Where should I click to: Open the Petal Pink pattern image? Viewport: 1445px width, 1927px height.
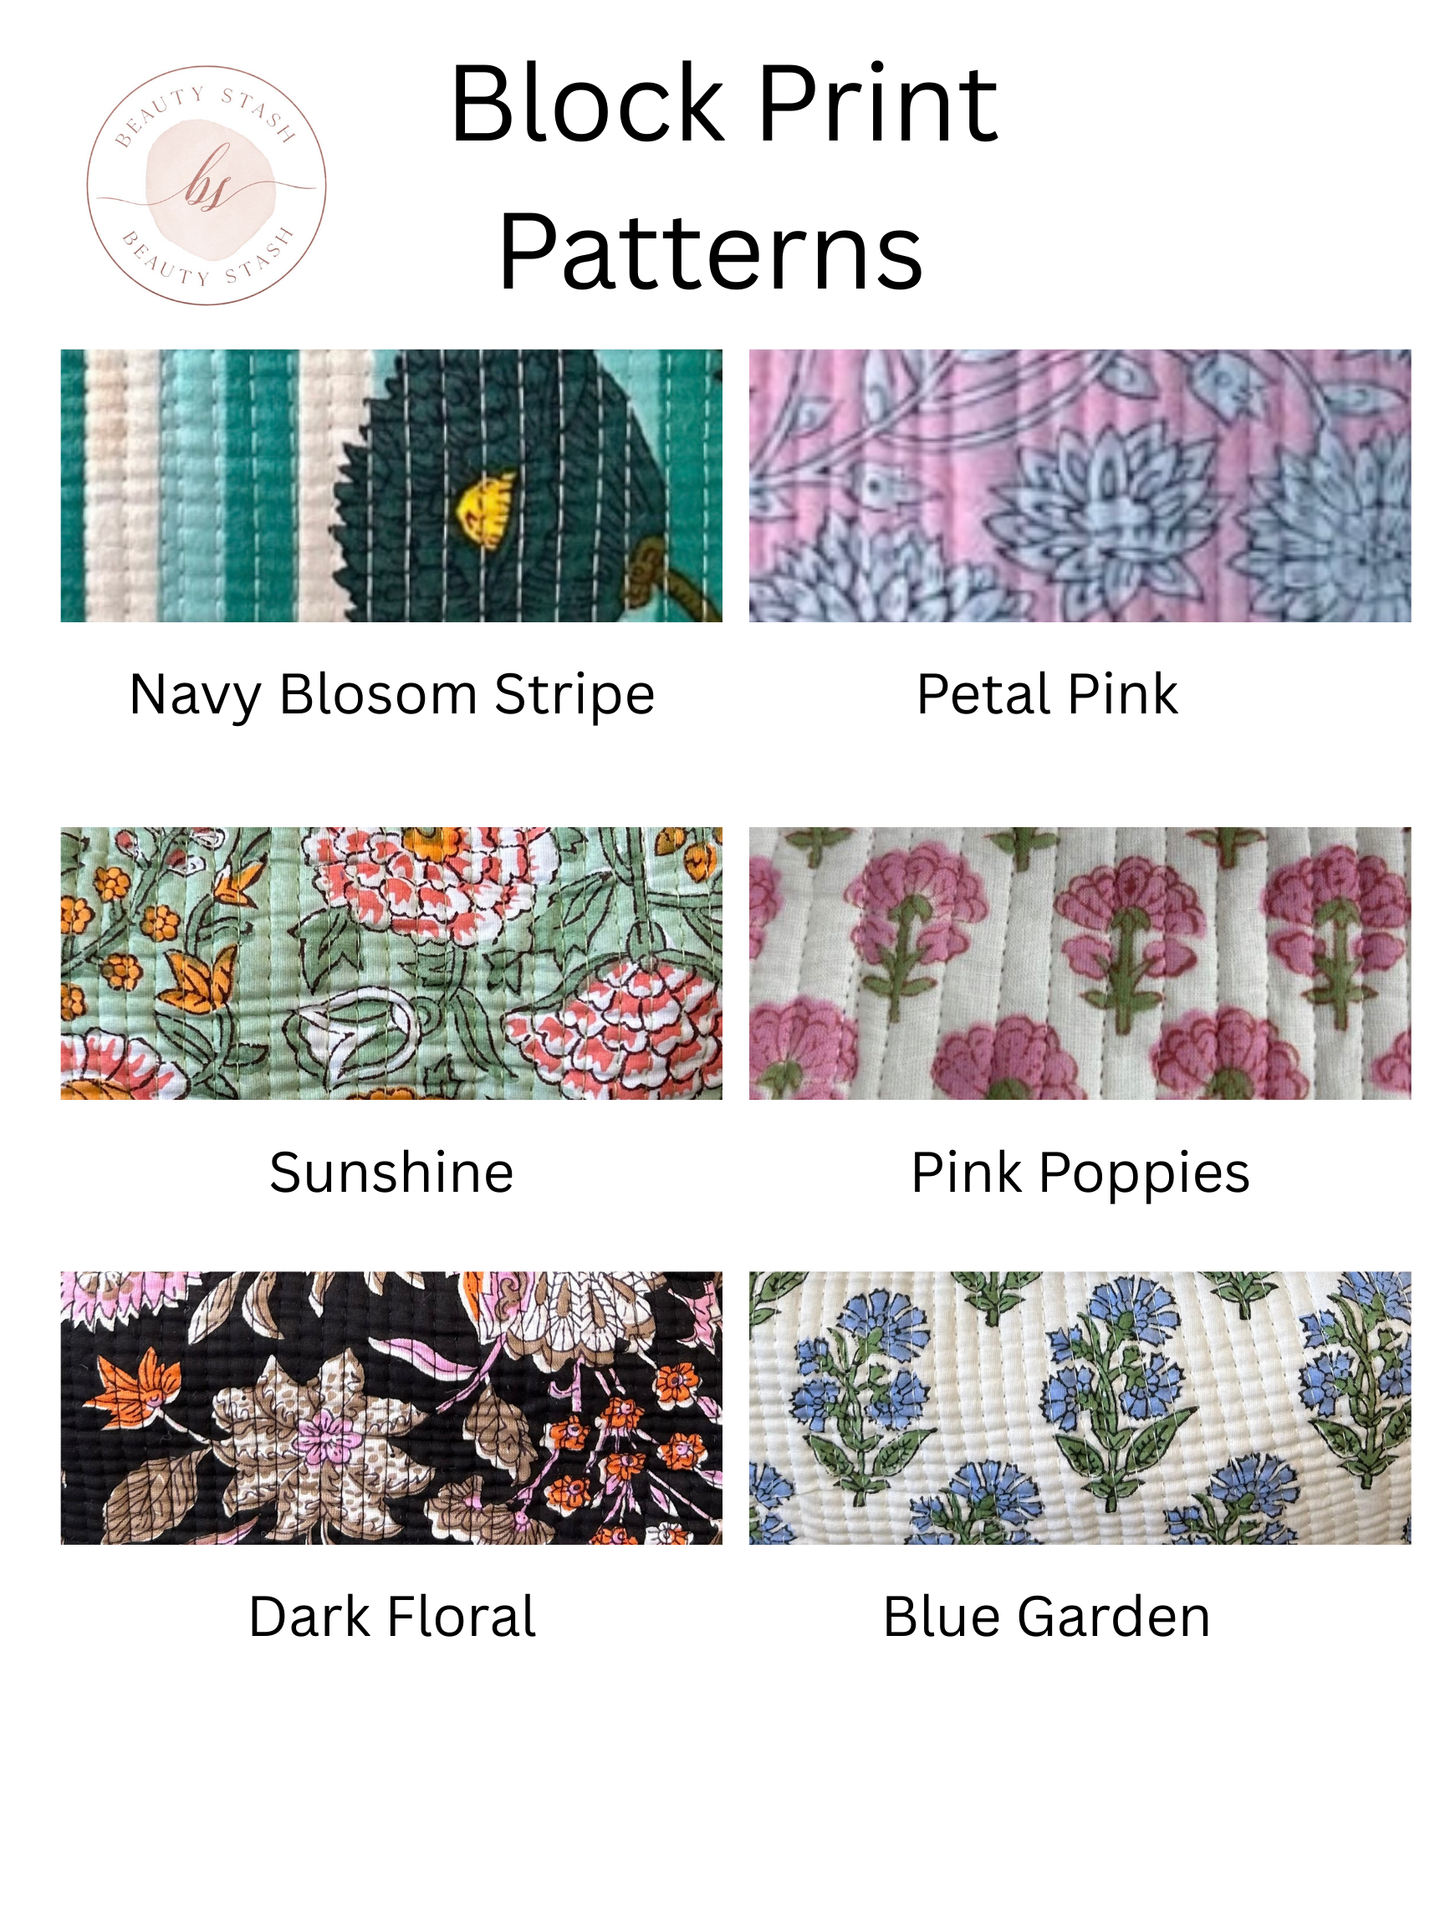click(1079, 485)
